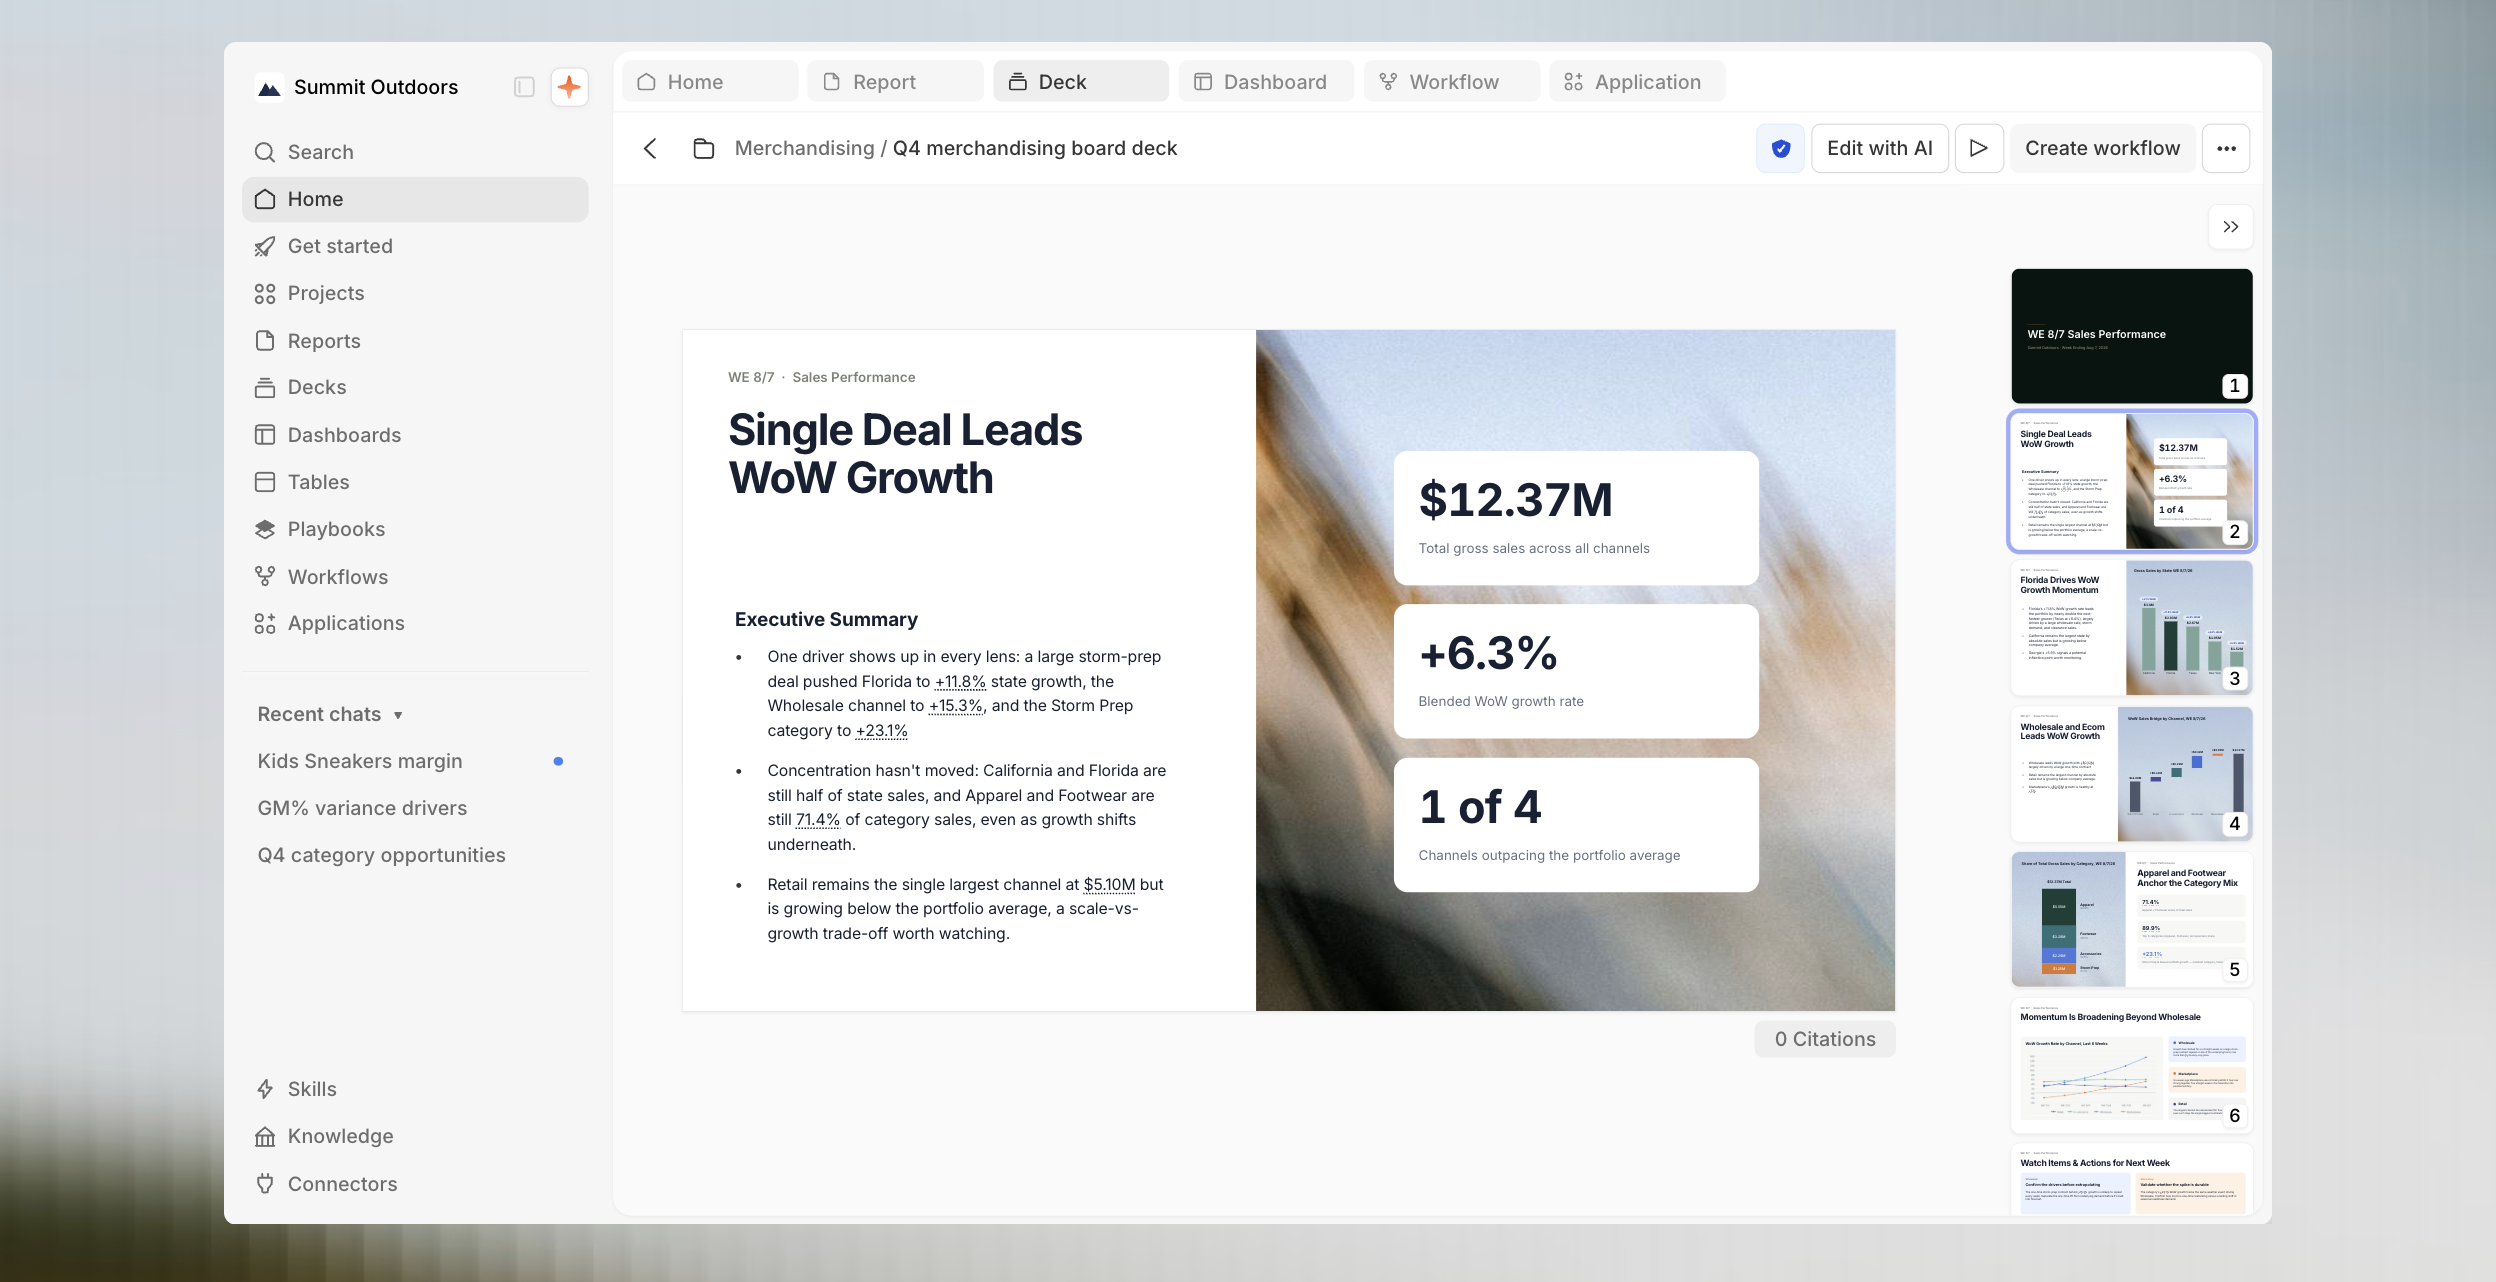Open Get started rocket item
2496x1282 pixels.
coord(415,246)
